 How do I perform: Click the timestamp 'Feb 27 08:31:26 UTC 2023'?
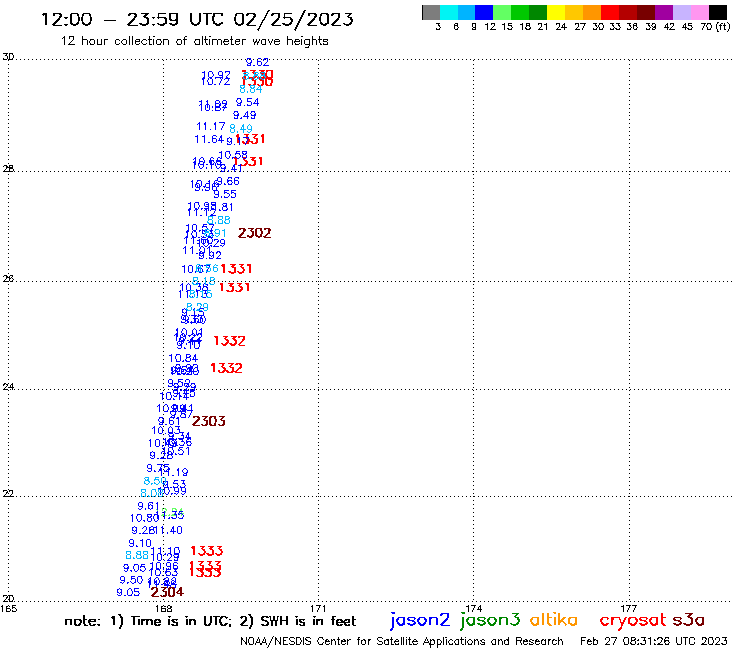tap(654, 641)
